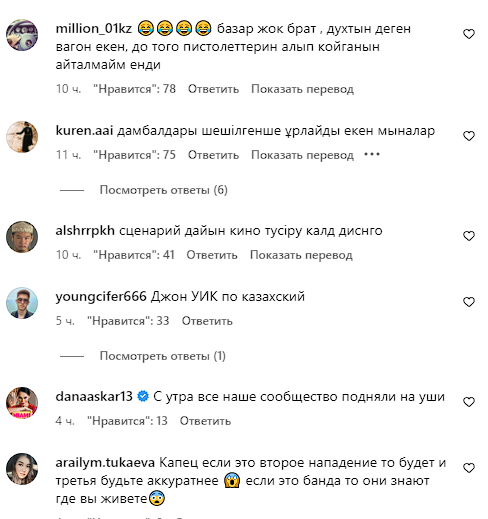This screenshot has width=488, height=519.
Task: Expand Посмотреть ответы (1) replies
Action: tap(163, 356)
